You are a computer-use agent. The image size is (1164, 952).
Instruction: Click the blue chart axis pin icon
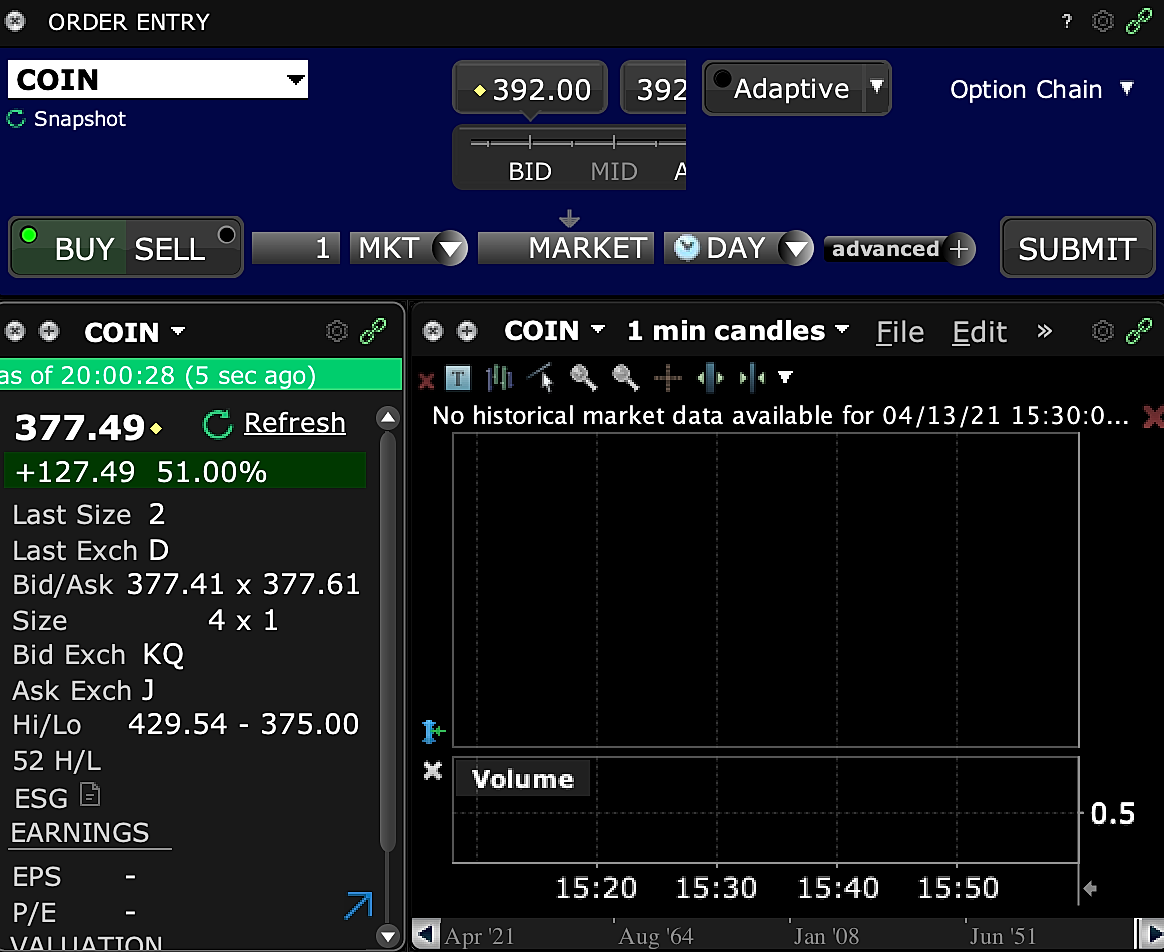pos(433,731)
